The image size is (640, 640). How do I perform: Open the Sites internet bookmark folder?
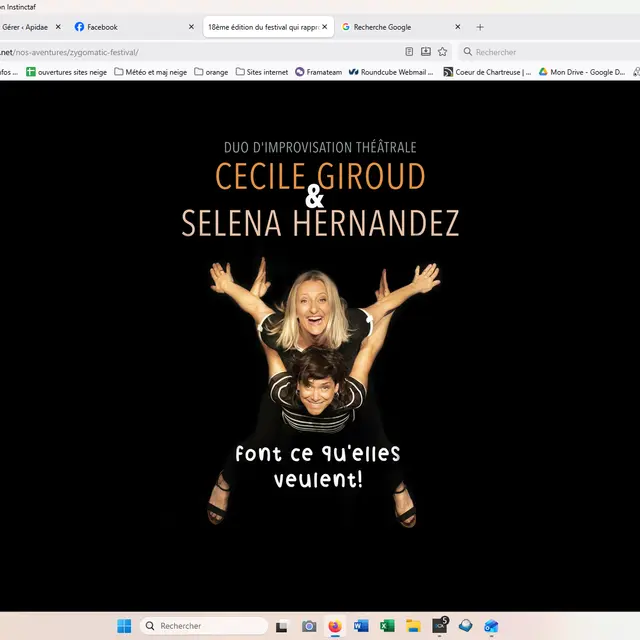point(262,72)
